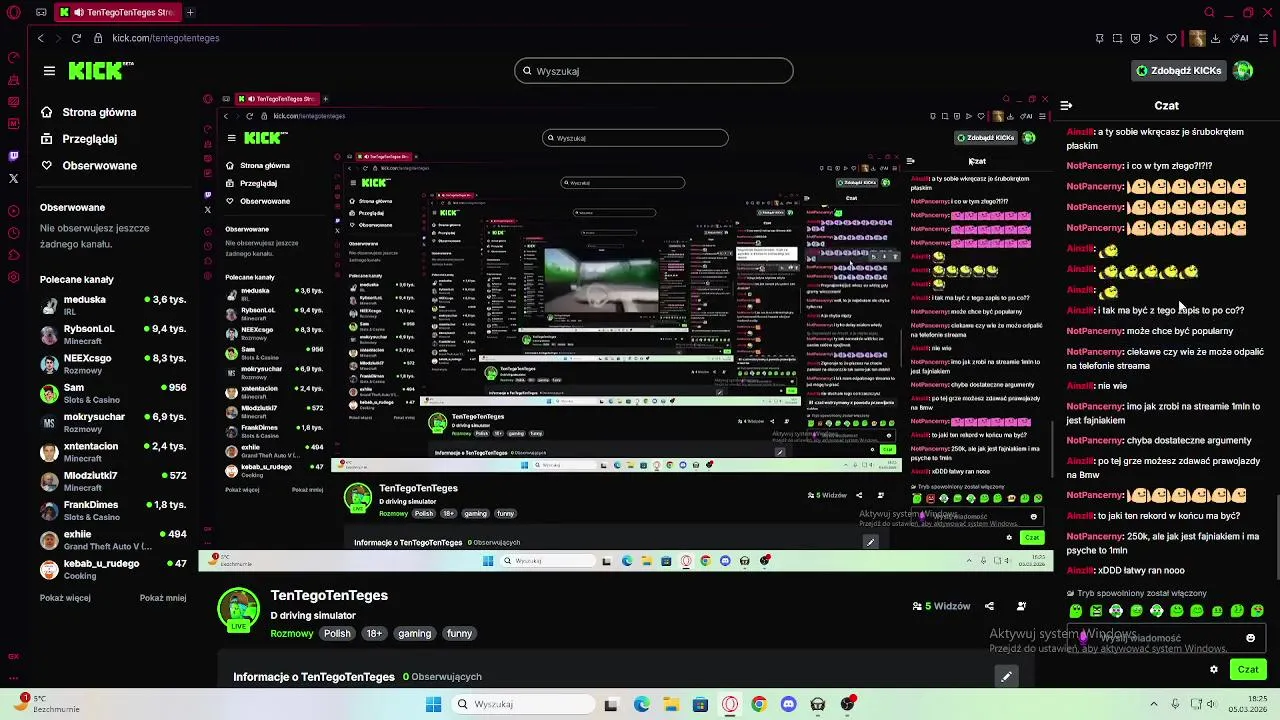This screenshot has width=1280, height=720.
Task: Open xntentacion recommended channel
Action: click(113, 451)
